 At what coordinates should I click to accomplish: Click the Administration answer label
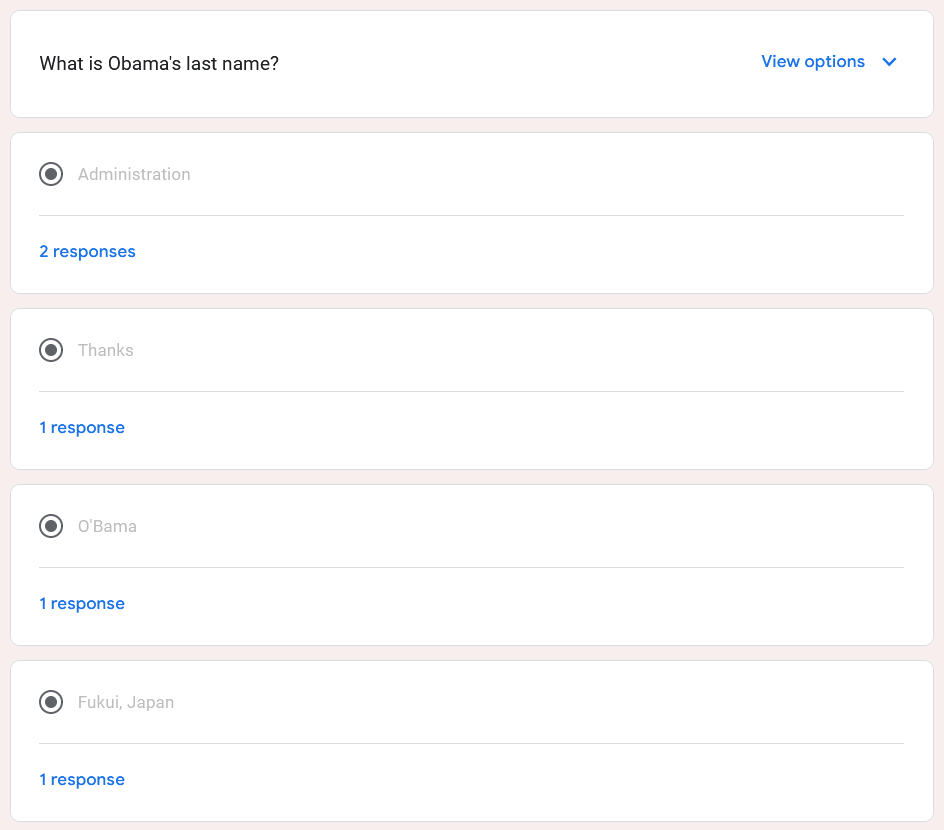click(134, 174)
